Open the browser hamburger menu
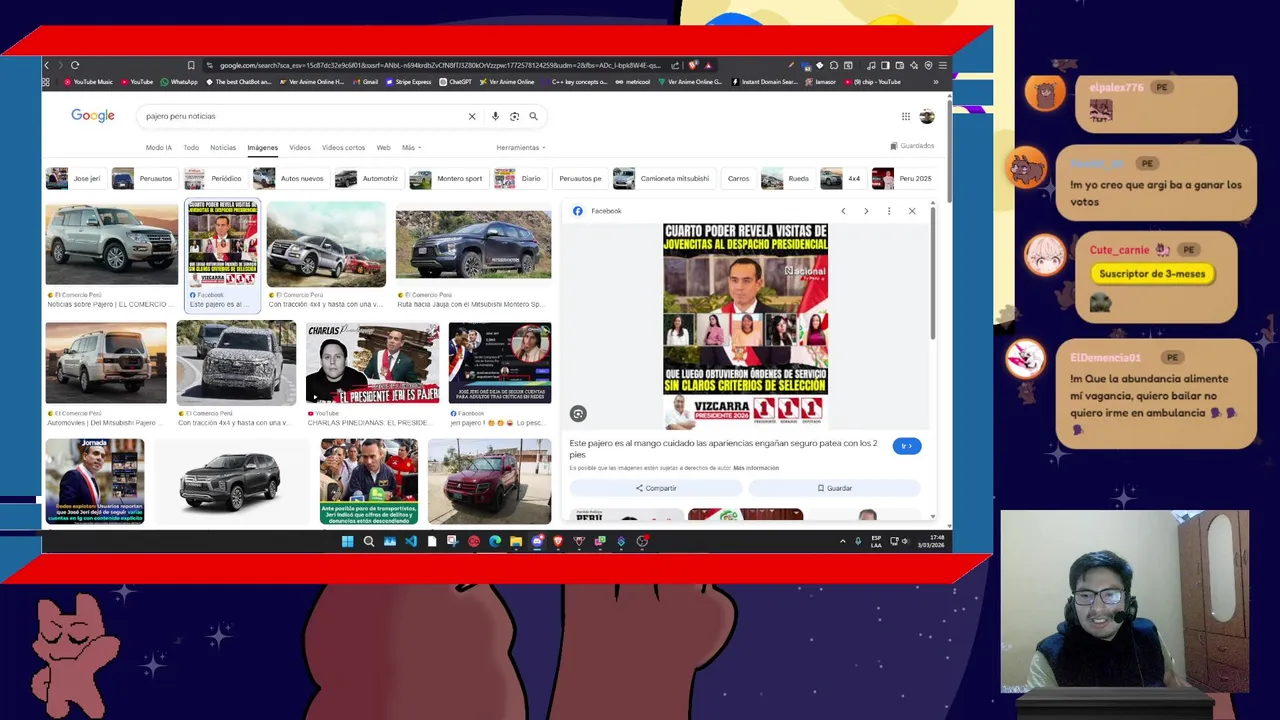Viewport: 1280px width, 720px height. (942, 65)
